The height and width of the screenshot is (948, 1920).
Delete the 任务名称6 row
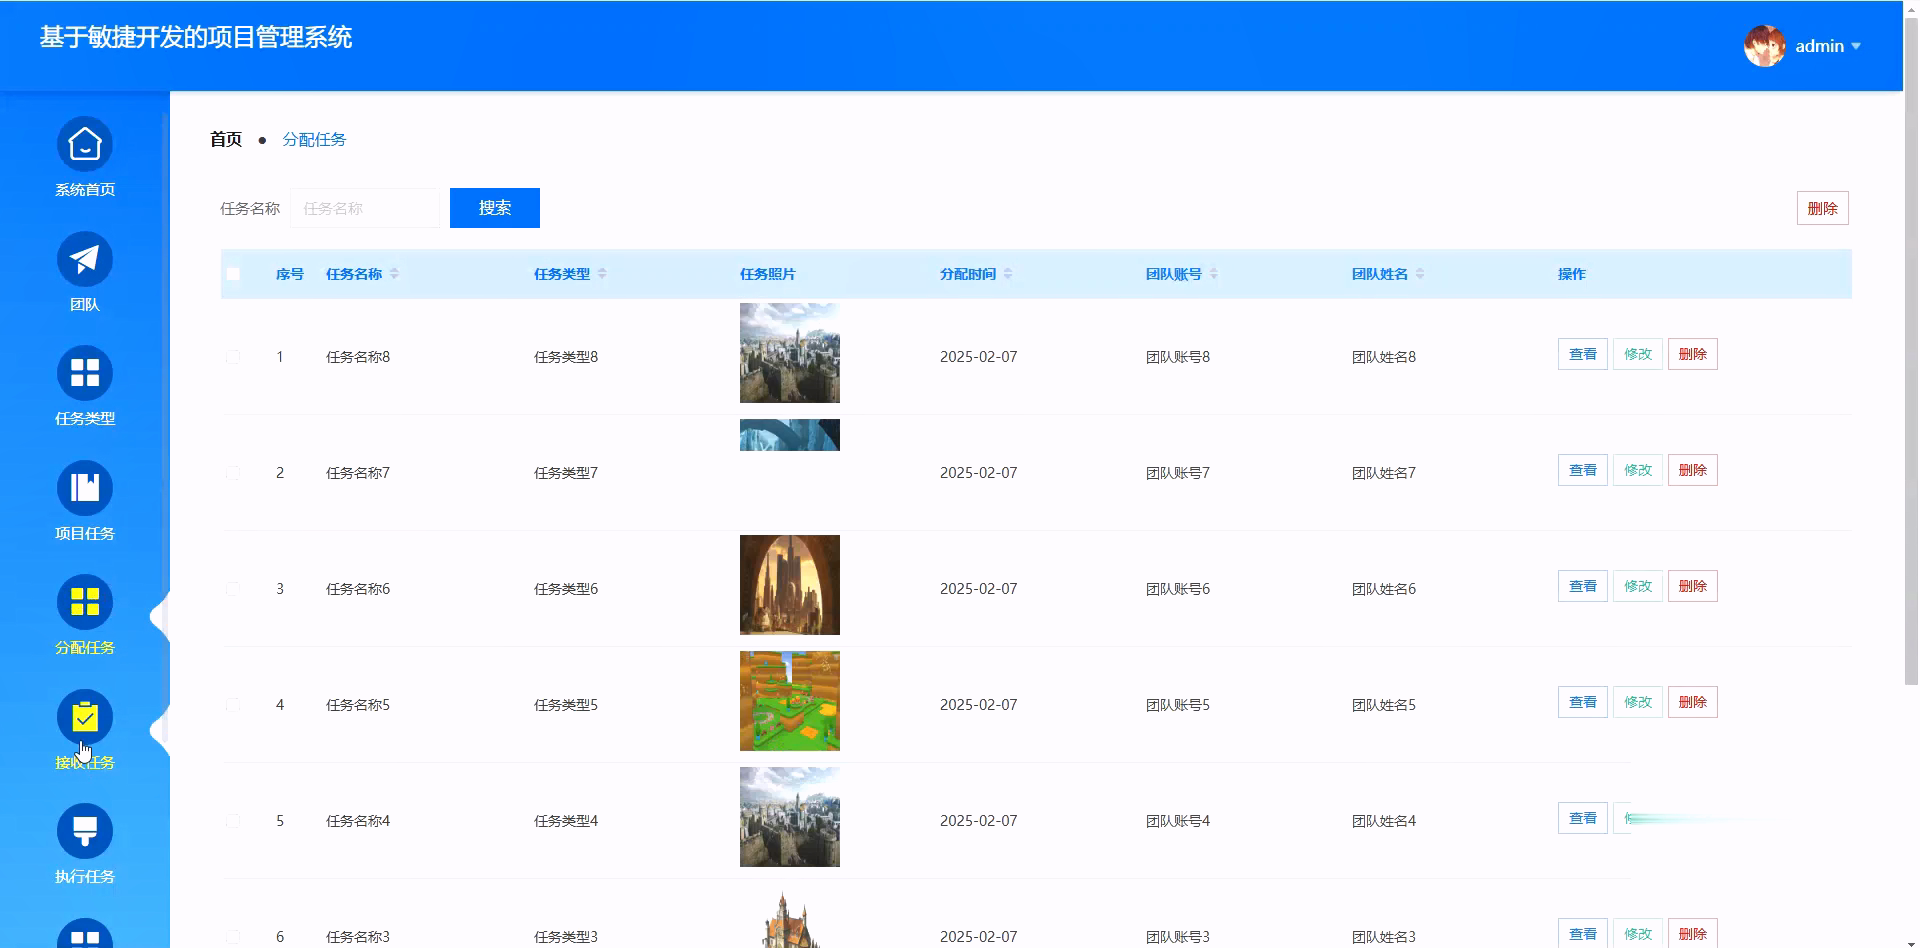click(1693, 586)
